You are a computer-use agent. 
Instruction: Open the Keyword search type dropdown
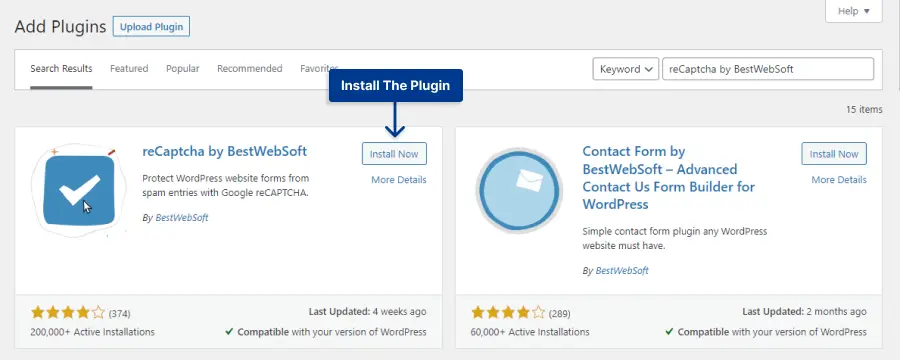[626, 69]
